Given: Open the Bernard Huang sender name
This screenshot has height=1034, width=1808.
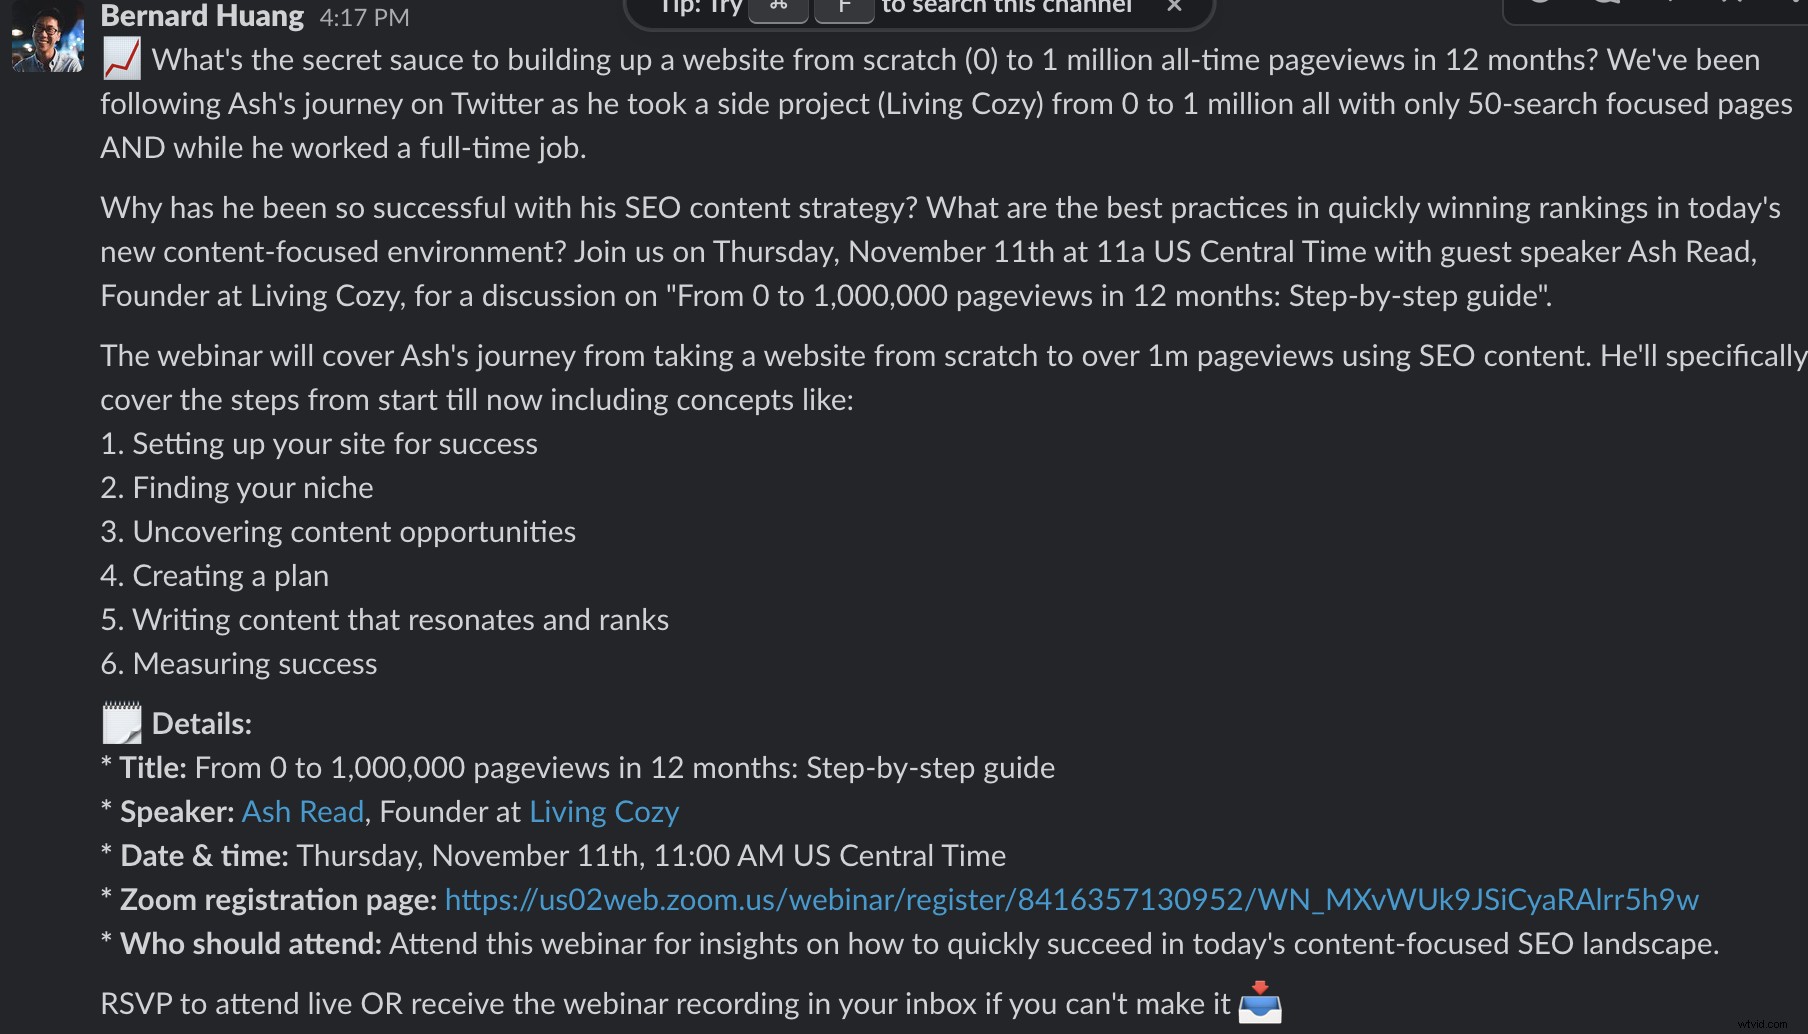Looking at the screenshot, I should pos(202,16).
